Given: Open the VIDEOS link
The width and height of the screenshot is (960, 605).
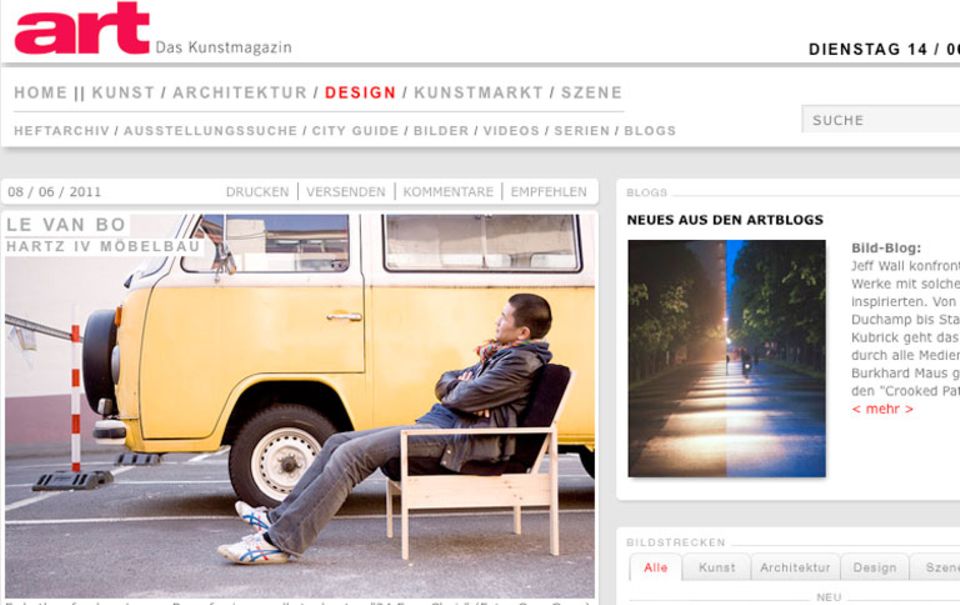Looking at the screenshot, I should click(511, 131).
